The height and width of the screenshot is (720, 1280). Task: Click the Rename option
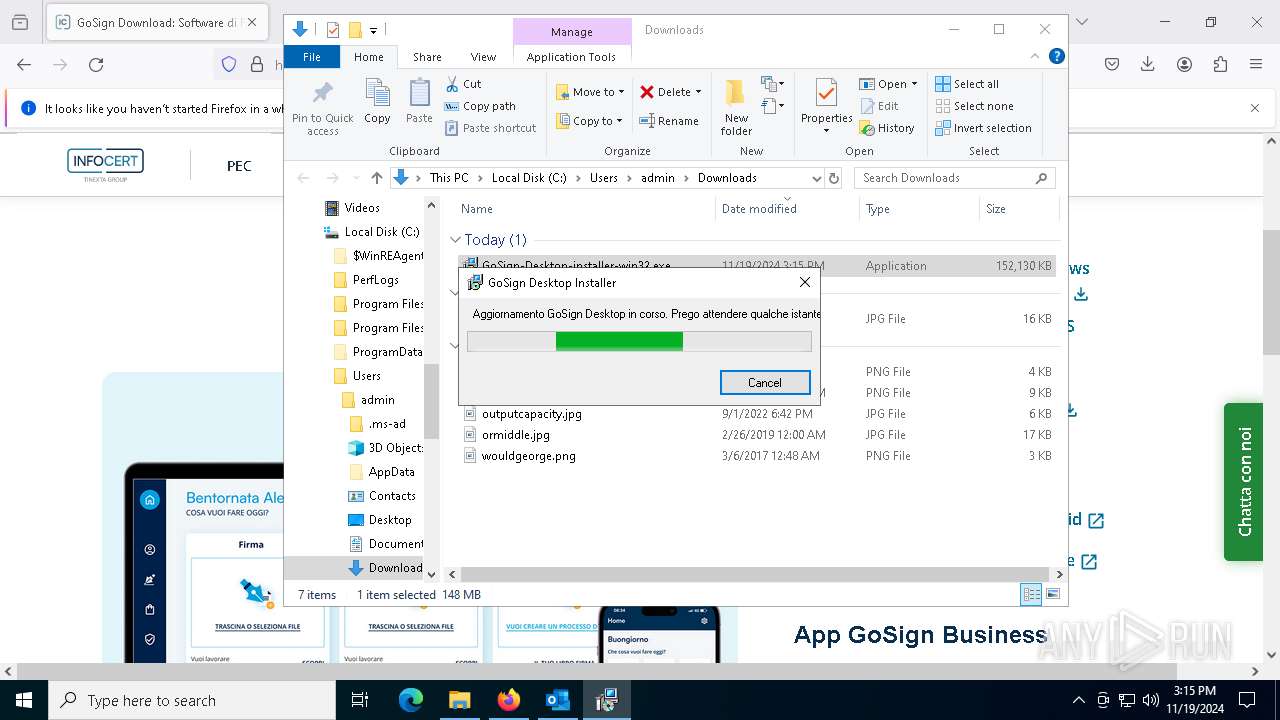click(669, 121)
